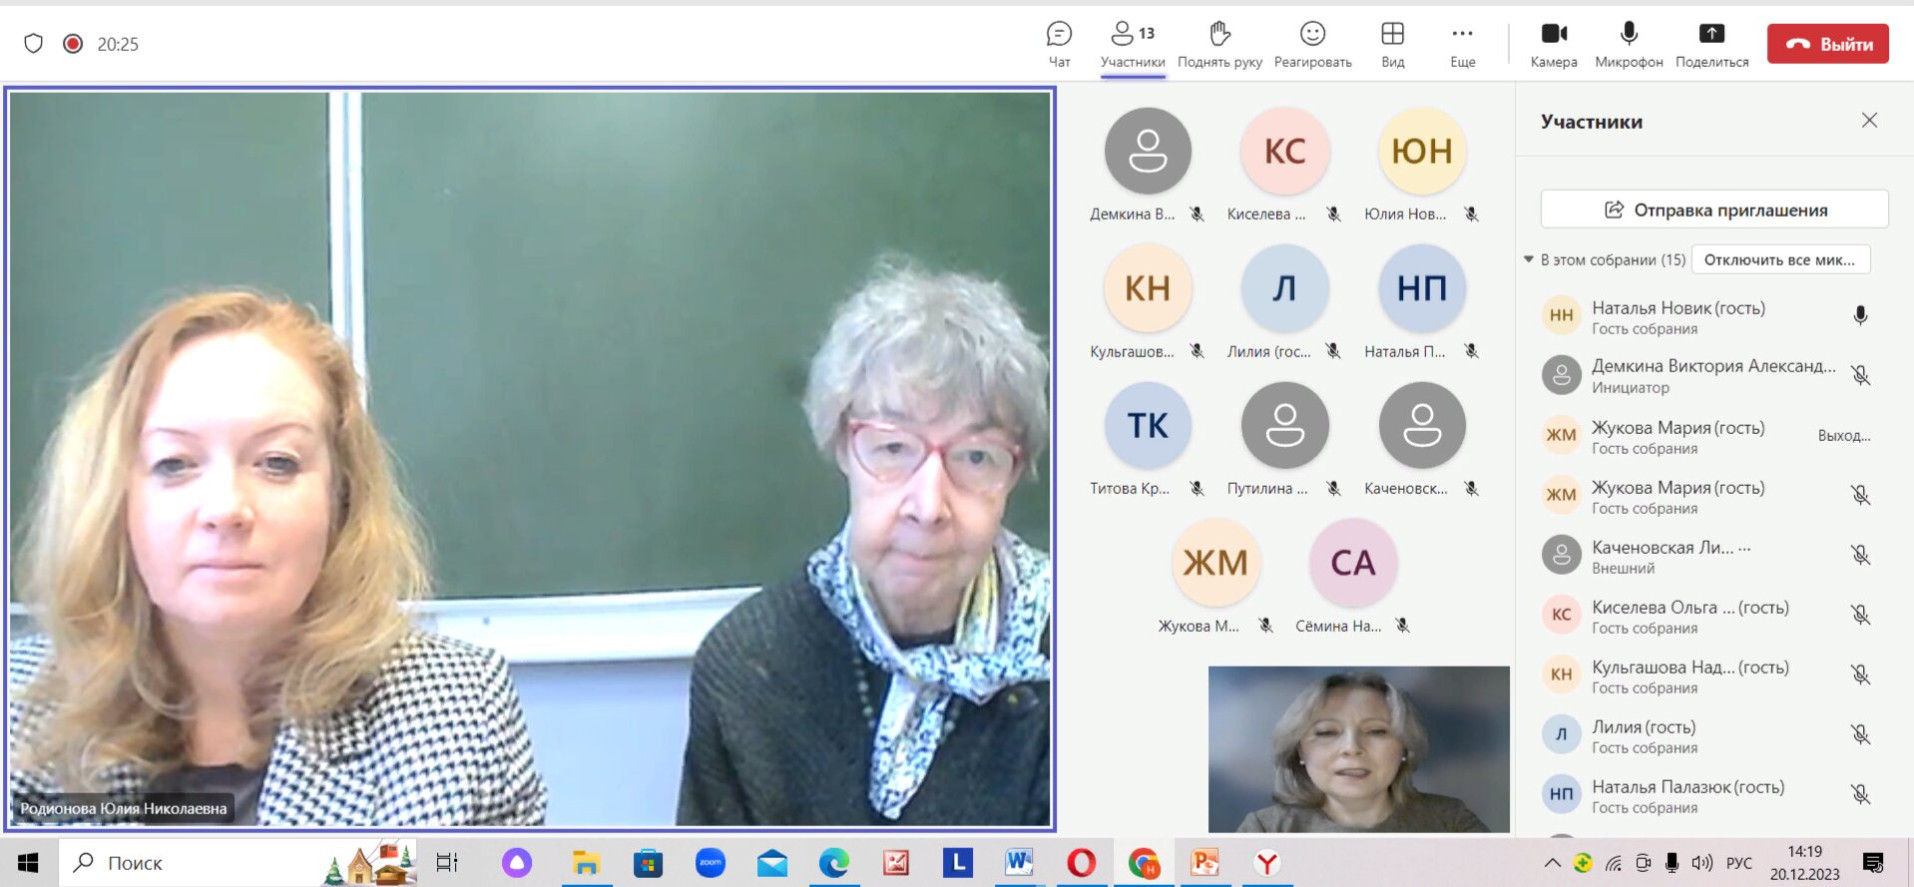Share screen with the Share icon
Viewport: 1914px width, 887px height.
[1711, 44]
